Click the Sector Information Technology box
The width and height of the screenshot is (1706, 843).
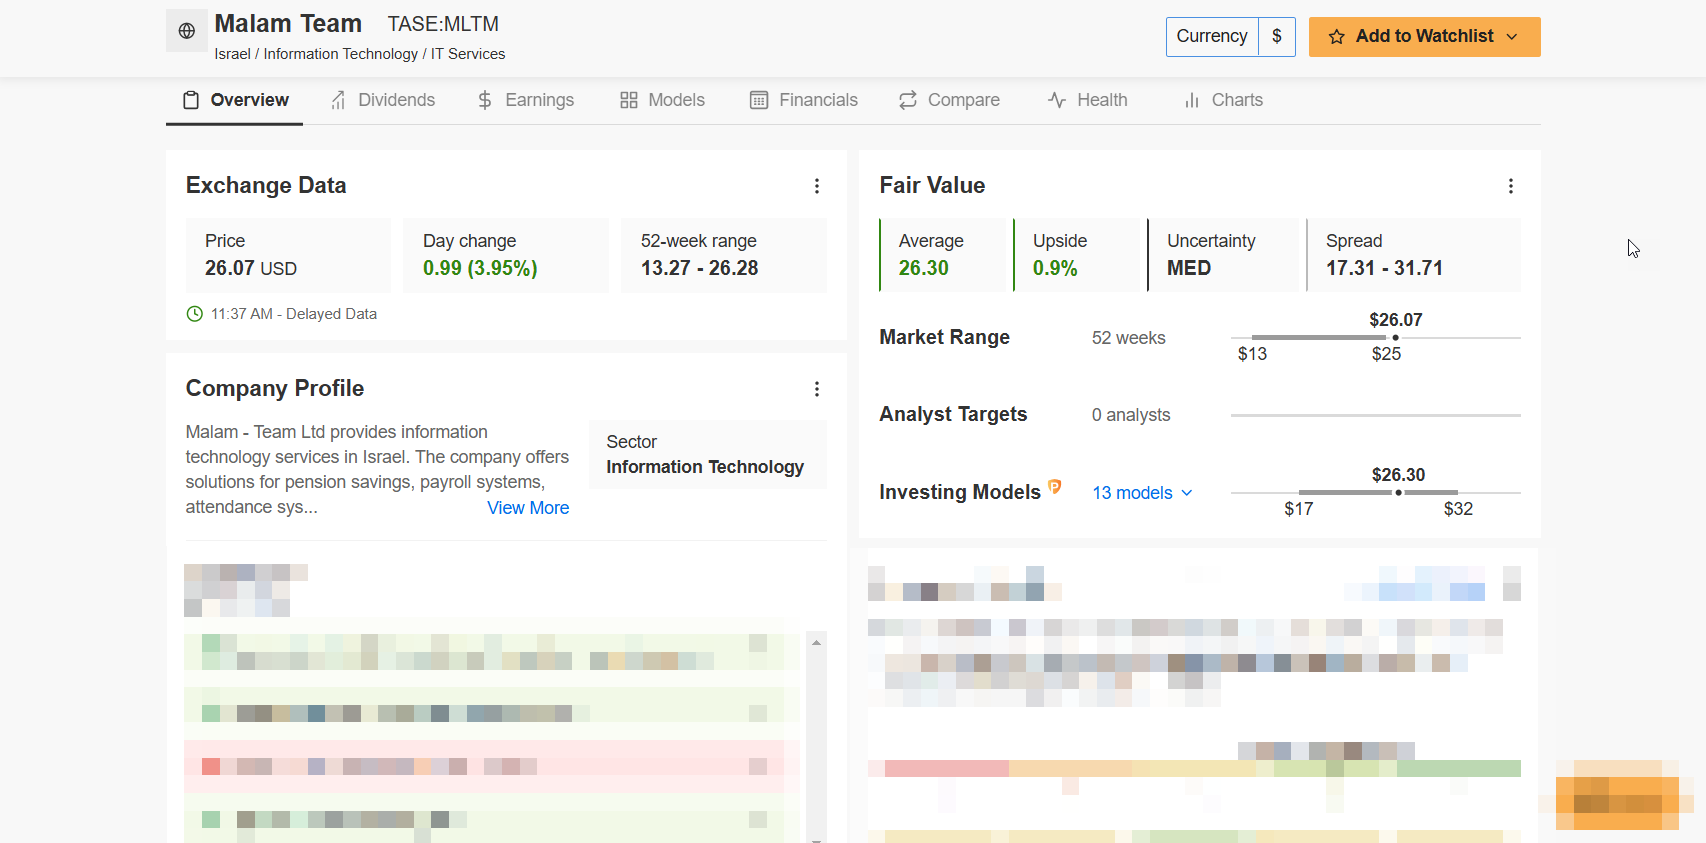(708, 455)
